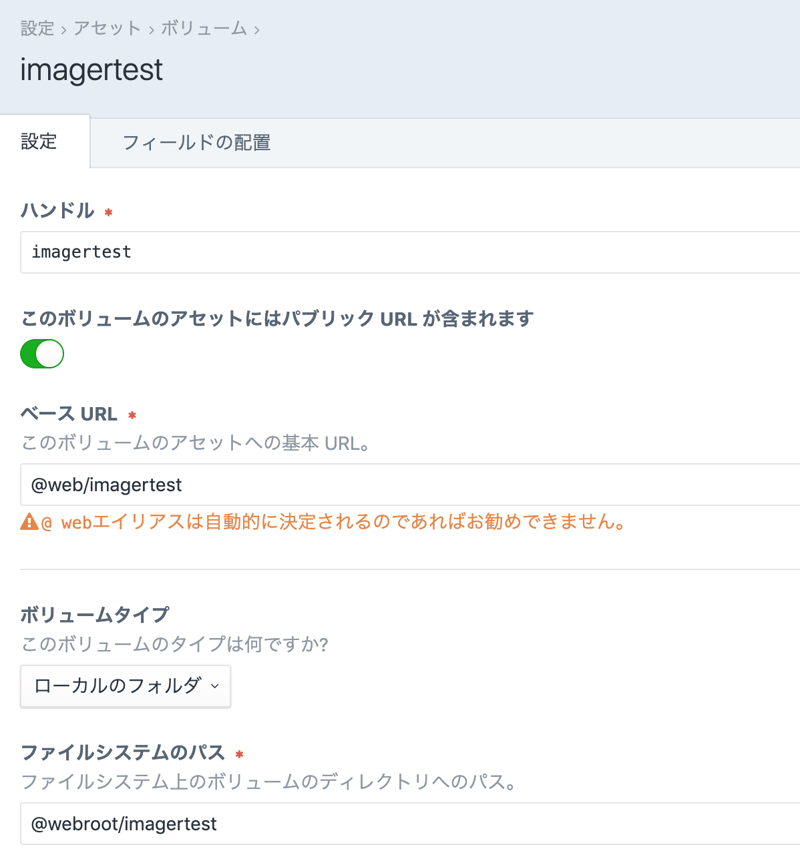Switch to the フィールドの配置 tab
Viewport: 800px width, 865px height.
(196, 143)
